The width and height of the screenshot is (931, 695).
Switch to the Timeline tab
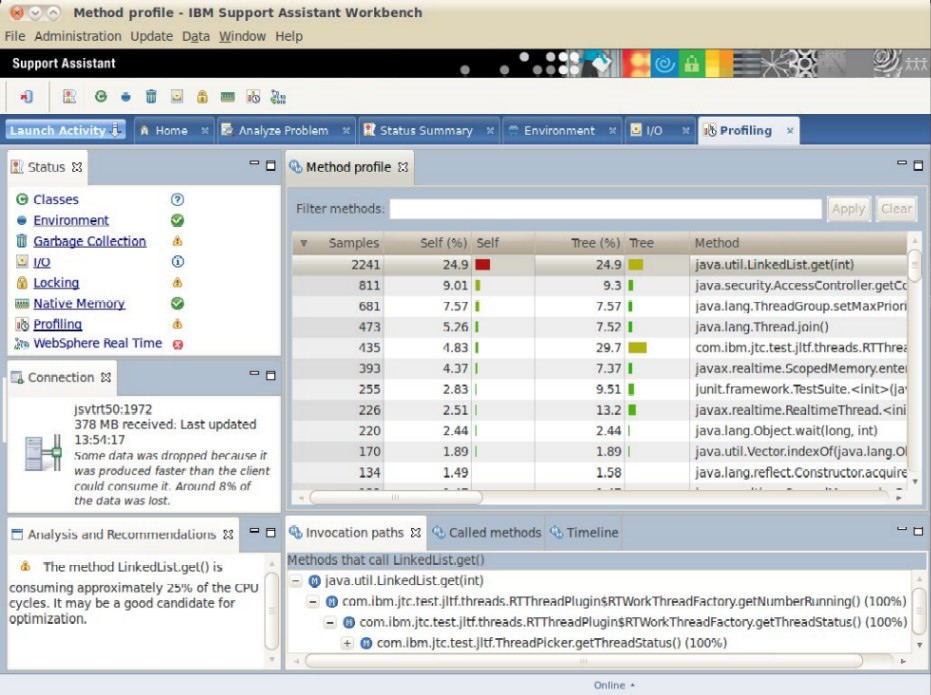[x=585, y=532]
